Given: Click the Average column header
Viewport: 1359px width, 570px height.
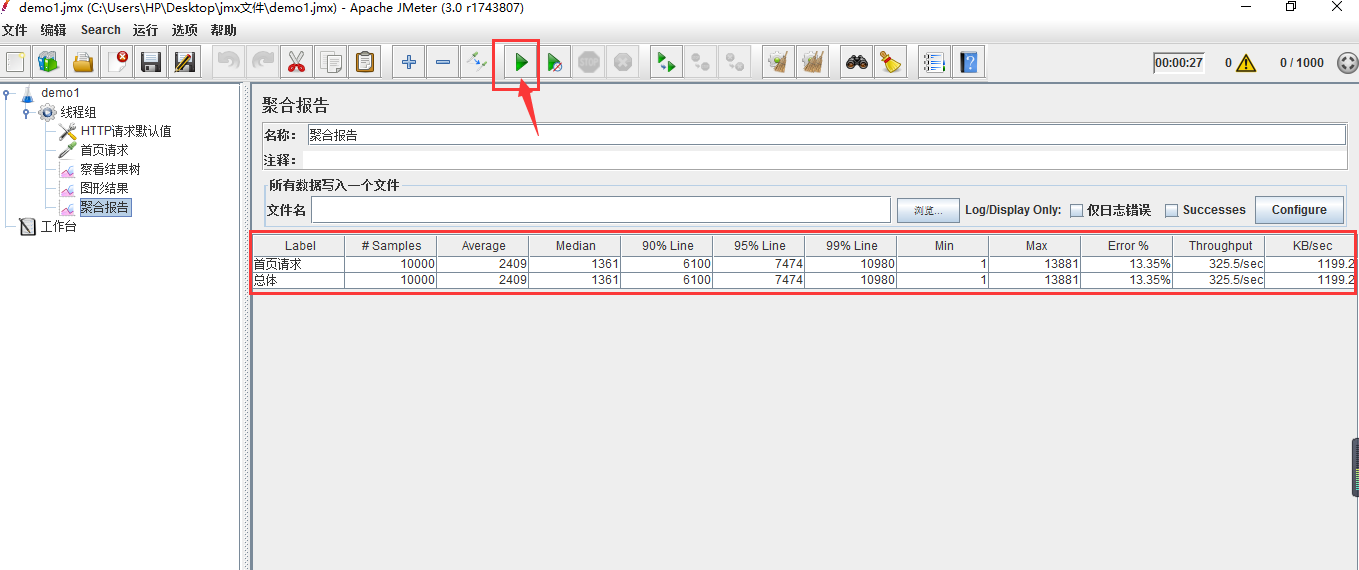Looking at the screenshot, I should pyautogui.click(x=483, y=246).
